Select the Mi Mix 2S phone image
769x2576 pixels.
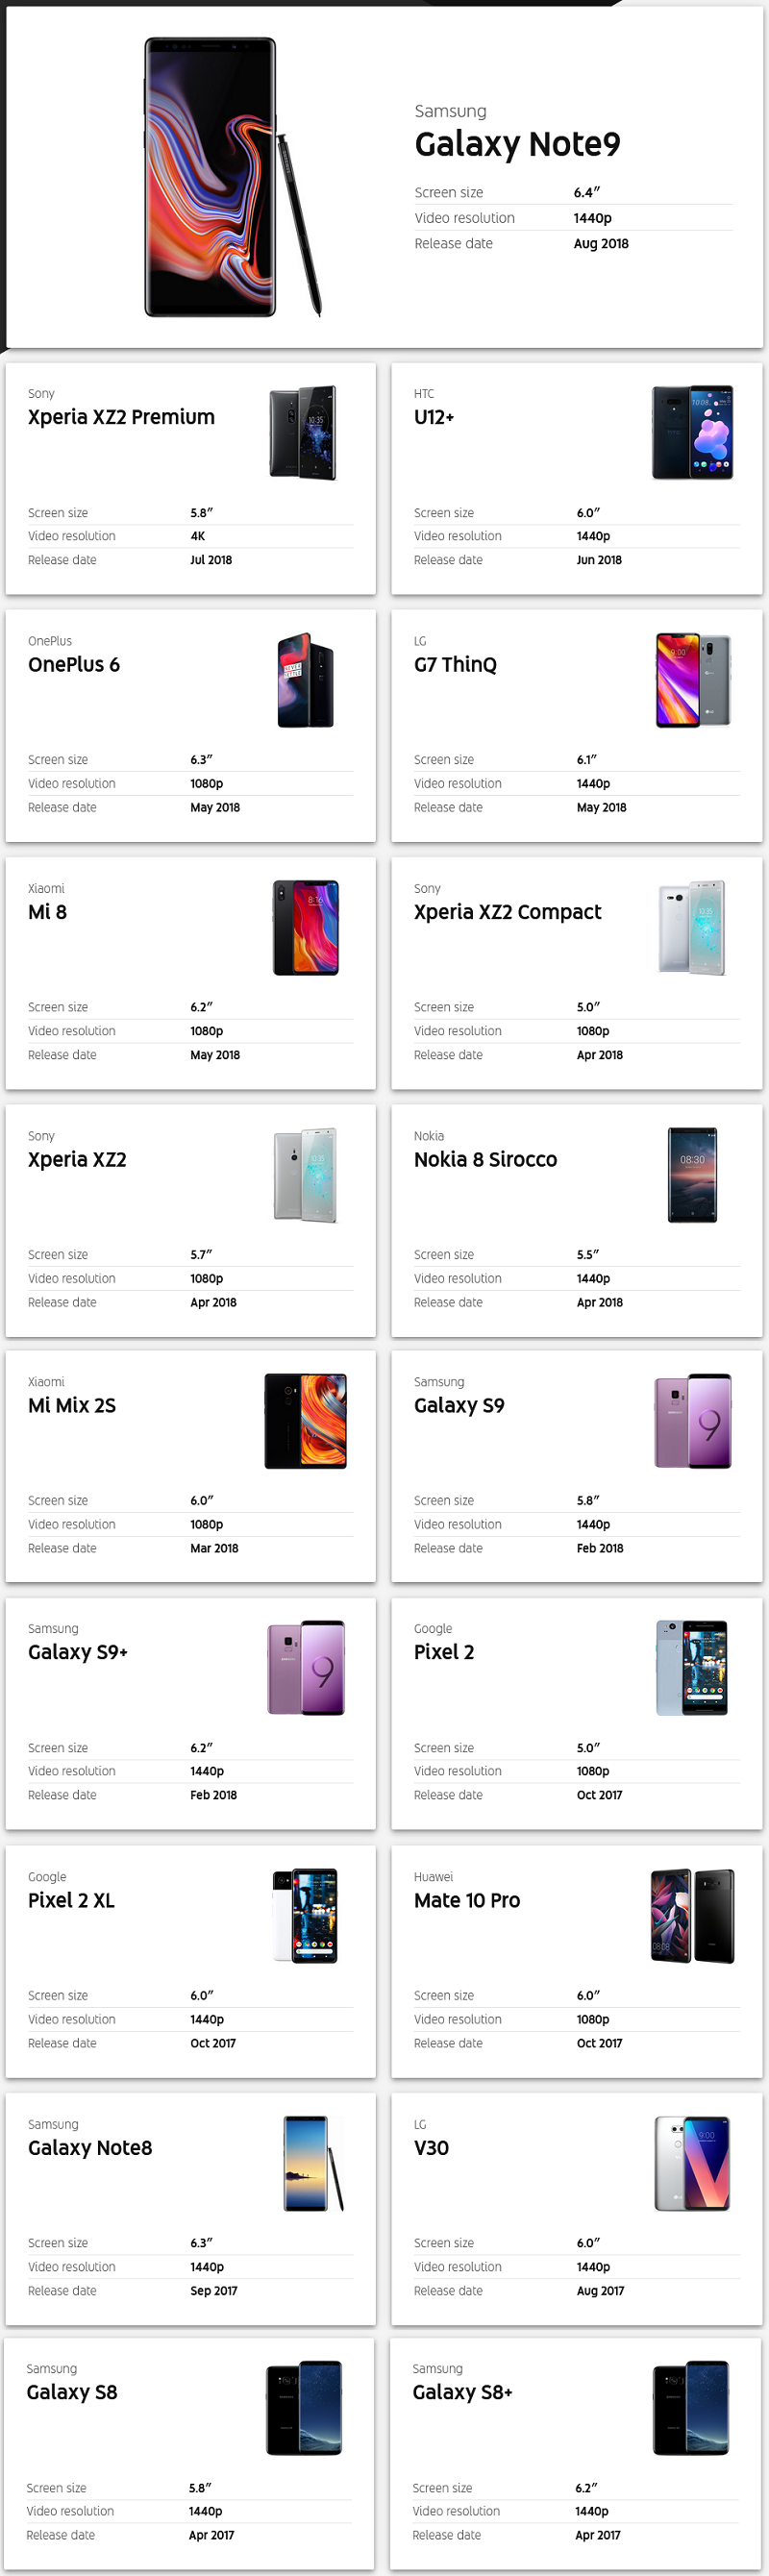coord(305,1421)
